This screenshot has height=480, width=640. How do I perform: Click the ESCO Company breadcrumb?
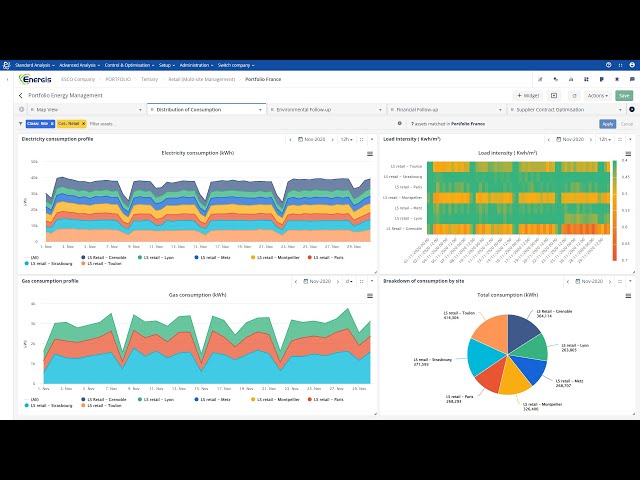point(78,79)
